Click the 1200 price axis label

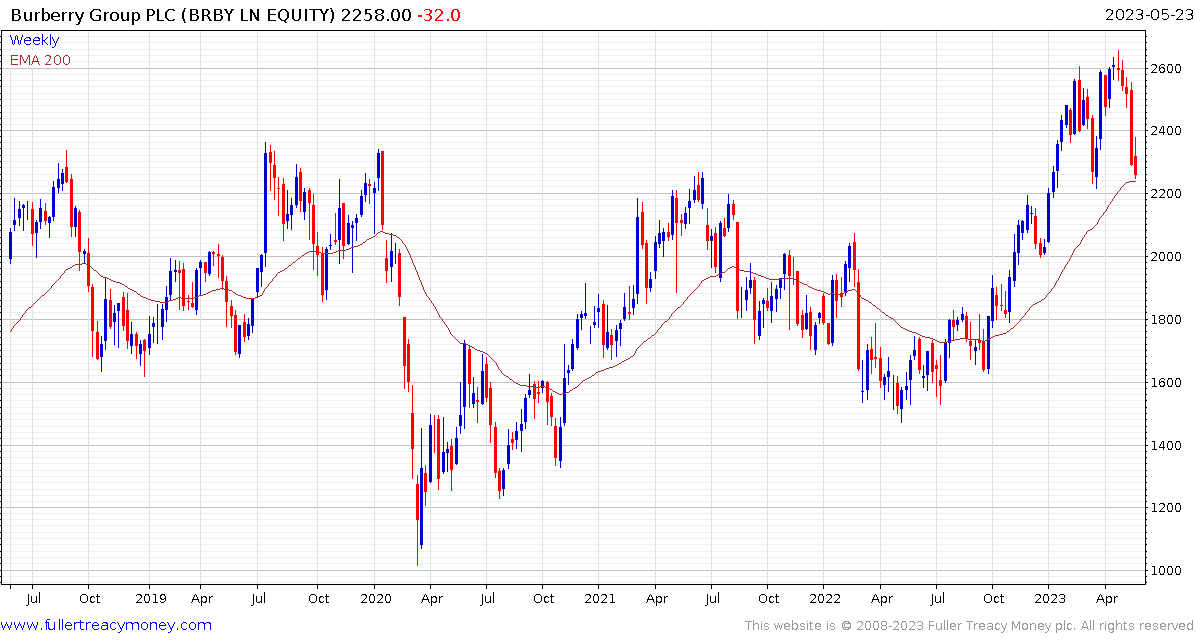1166,507
